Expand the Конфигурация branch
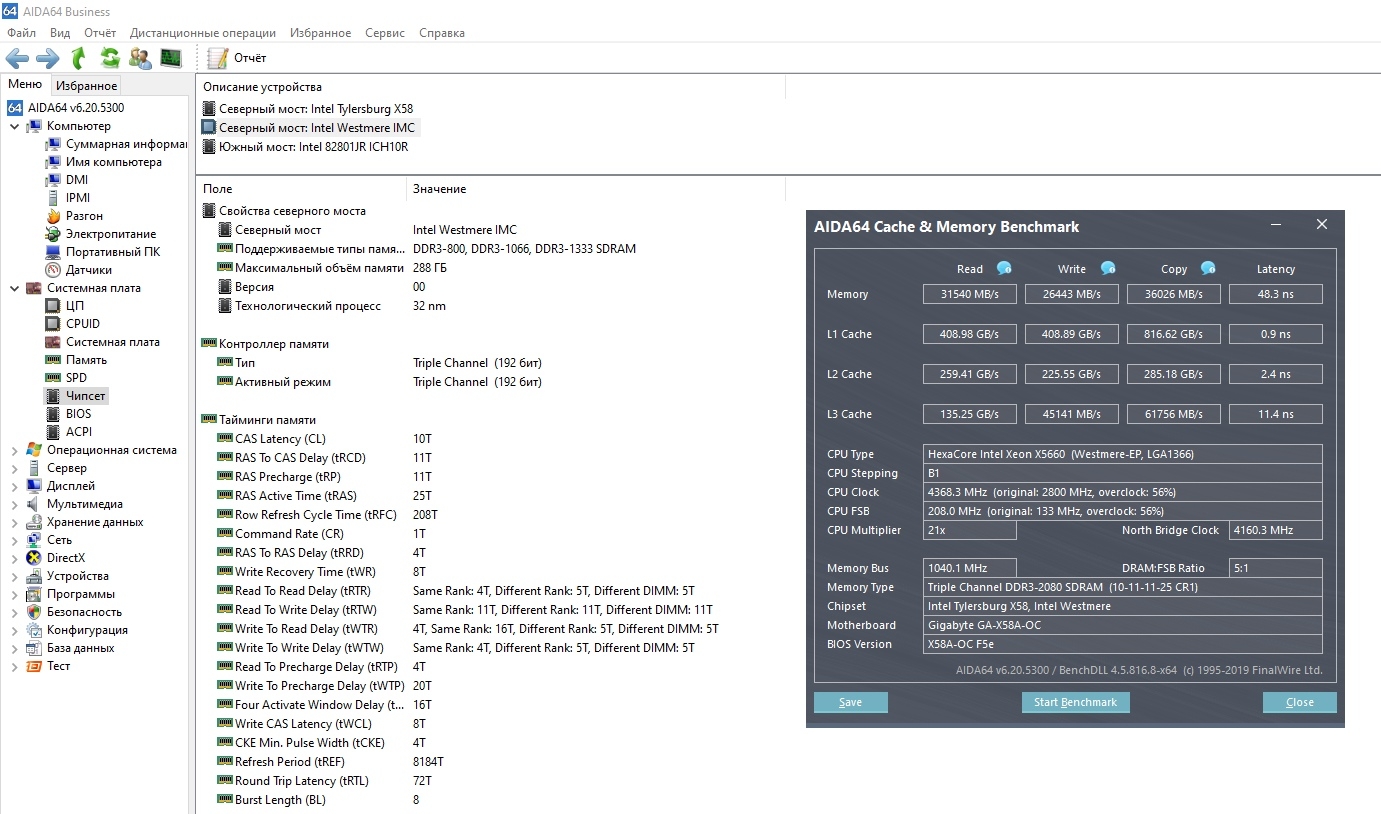Image resolution: width=1381 pixels, height=814 pixels. 14,630
